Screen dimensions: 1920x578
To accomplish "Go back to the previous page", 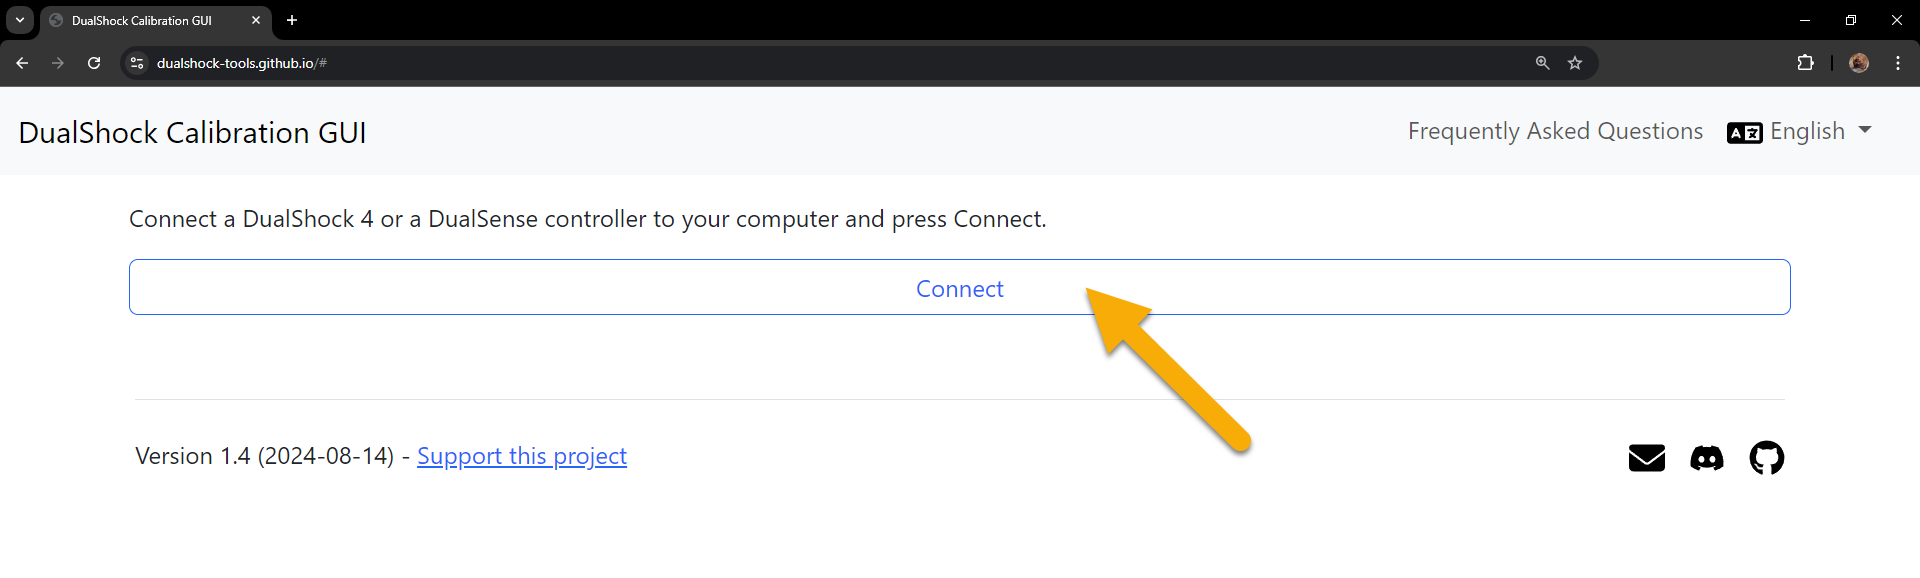I will tap(22, 63).
